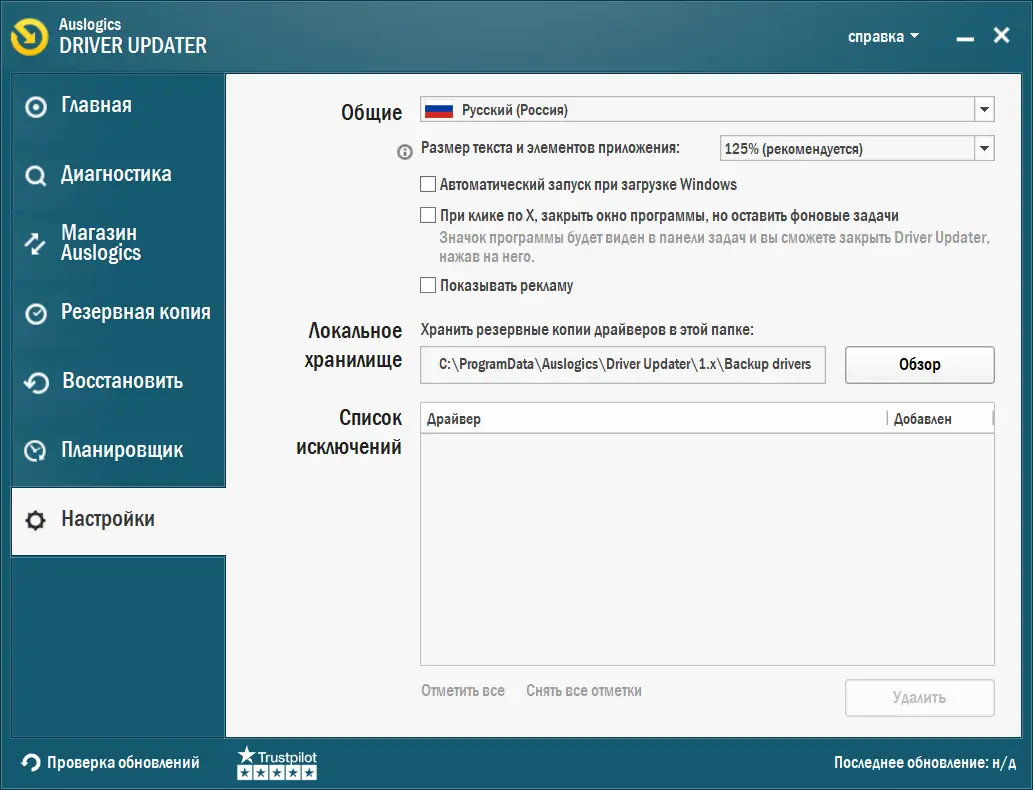Click the info icon beside text size setting
This screenshot has height=790, width=1033.
pos(405,152)
